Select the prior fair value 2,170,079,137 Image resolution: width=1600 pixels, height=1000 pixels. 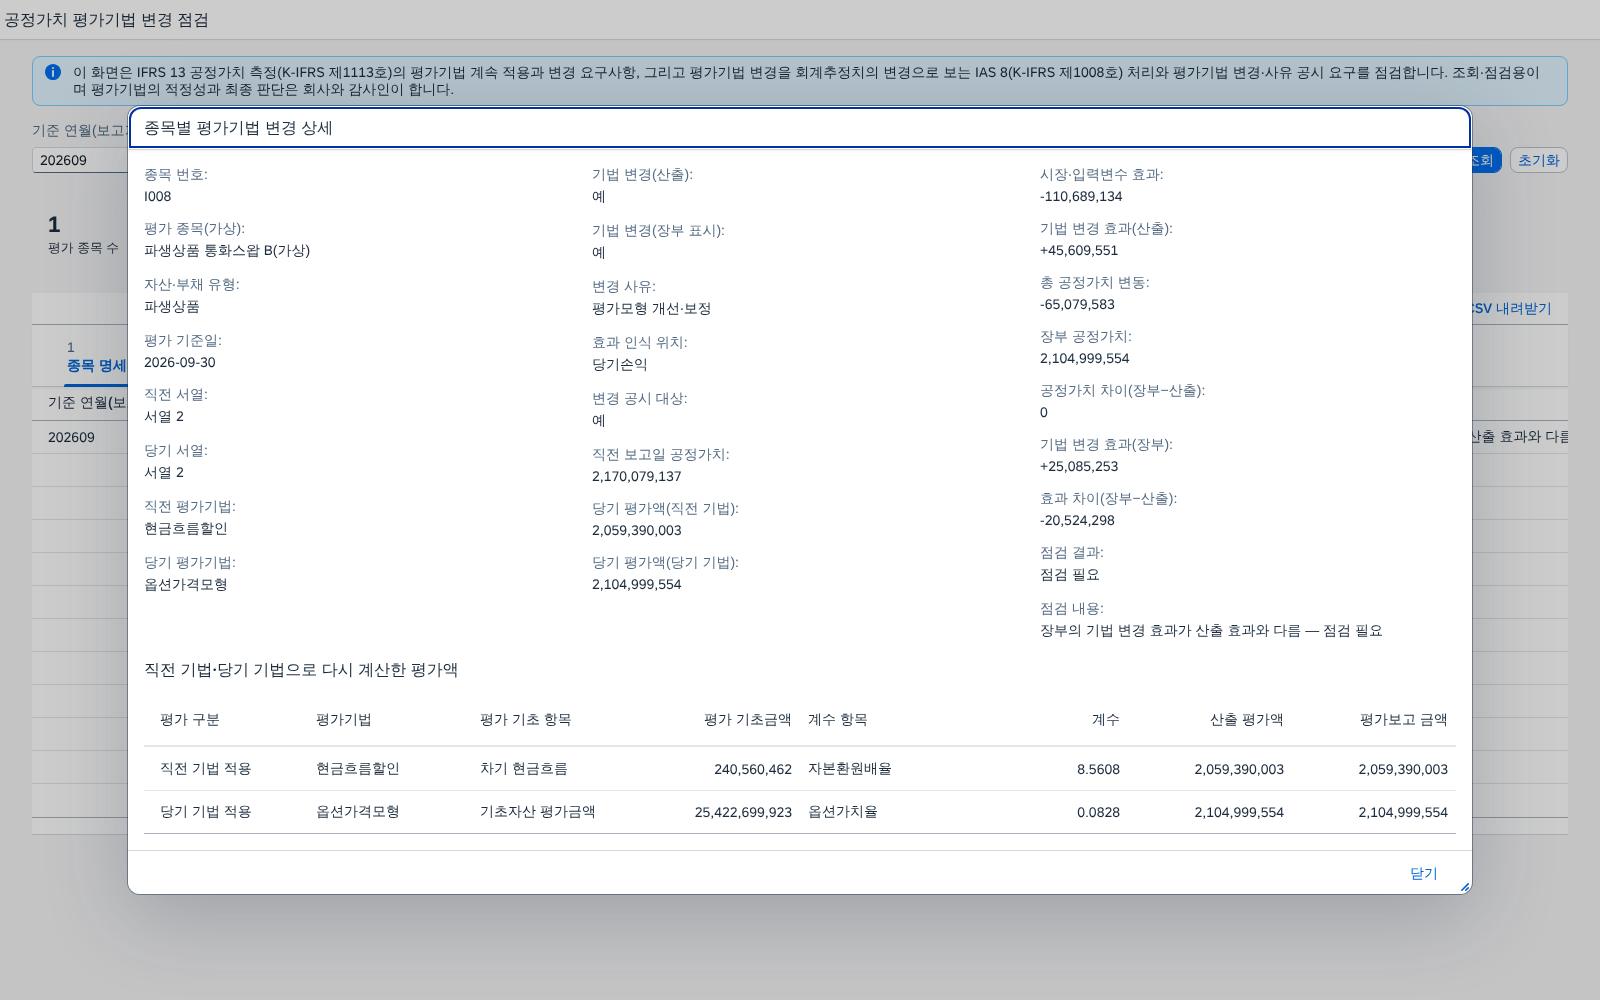point(637,476)
